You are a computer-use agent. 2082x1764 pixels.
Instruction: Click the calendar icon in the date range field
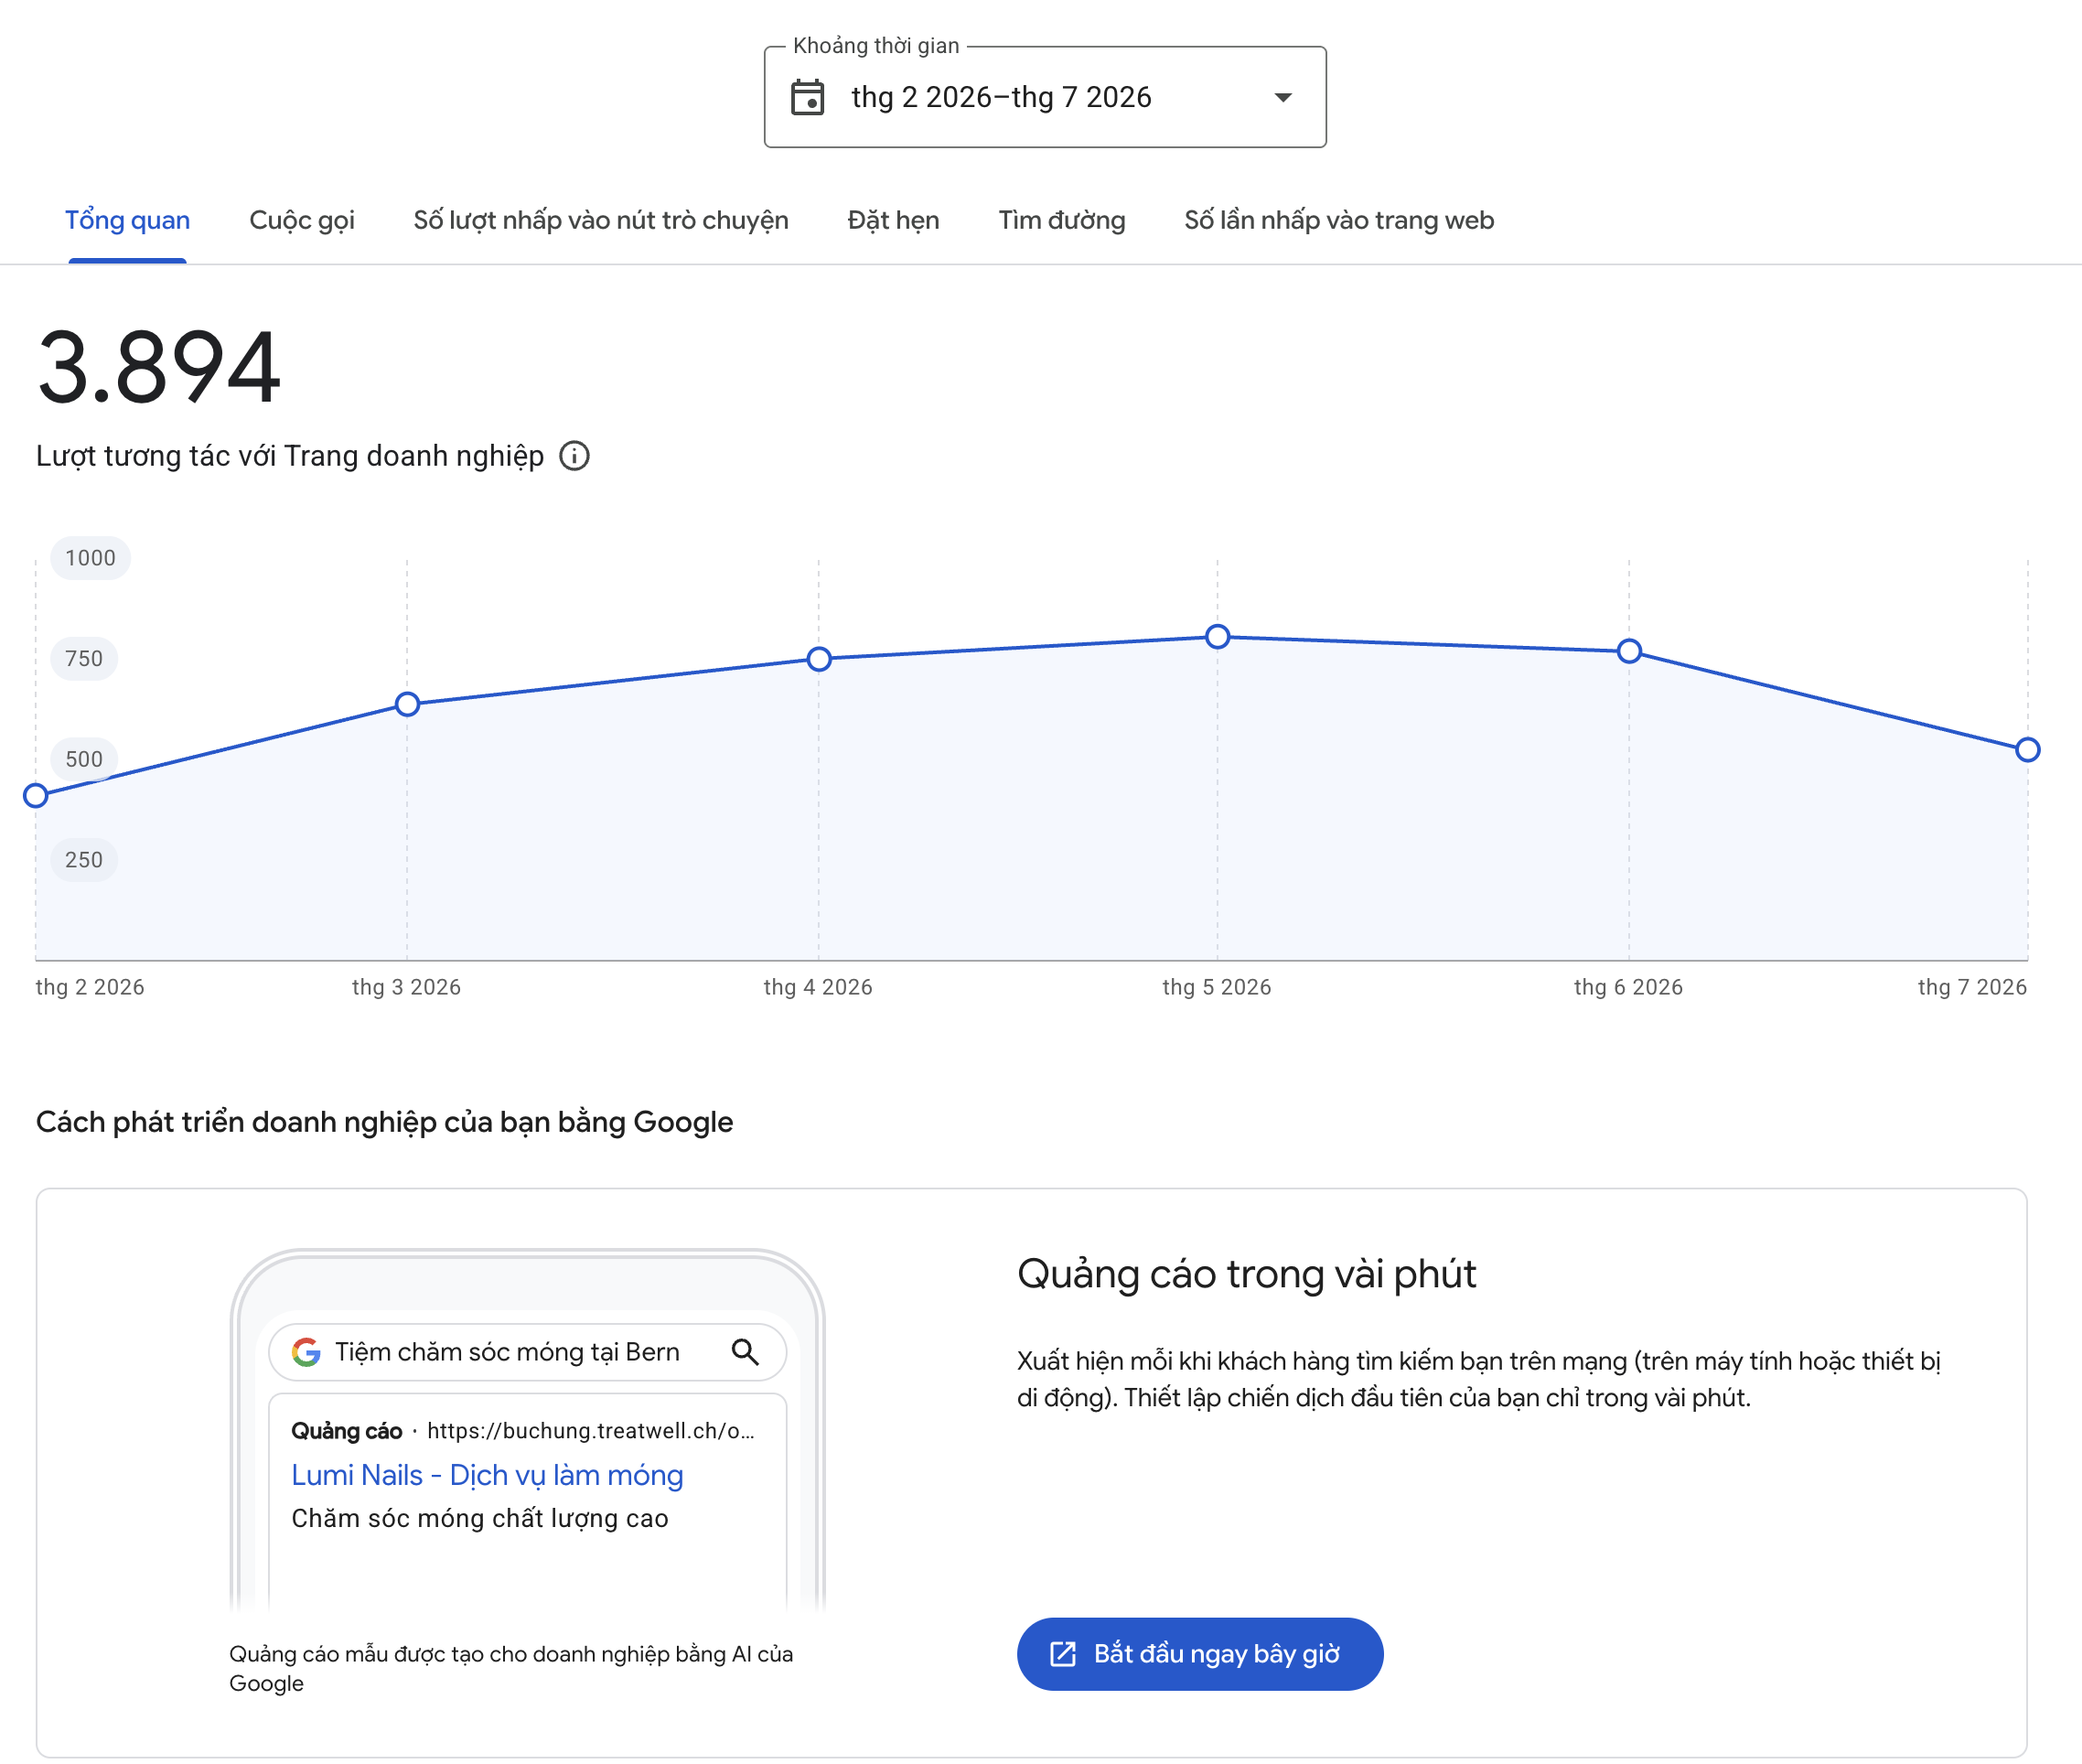click(807, 97)
